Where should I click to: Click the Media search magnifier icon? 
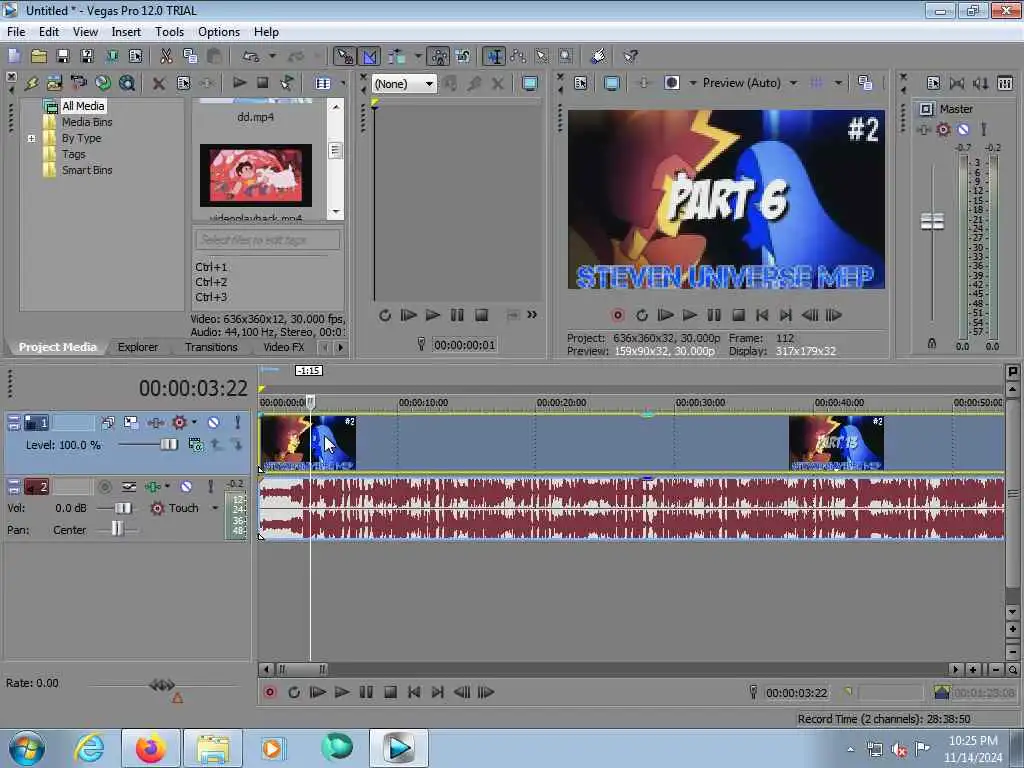(x=127, y=83)
